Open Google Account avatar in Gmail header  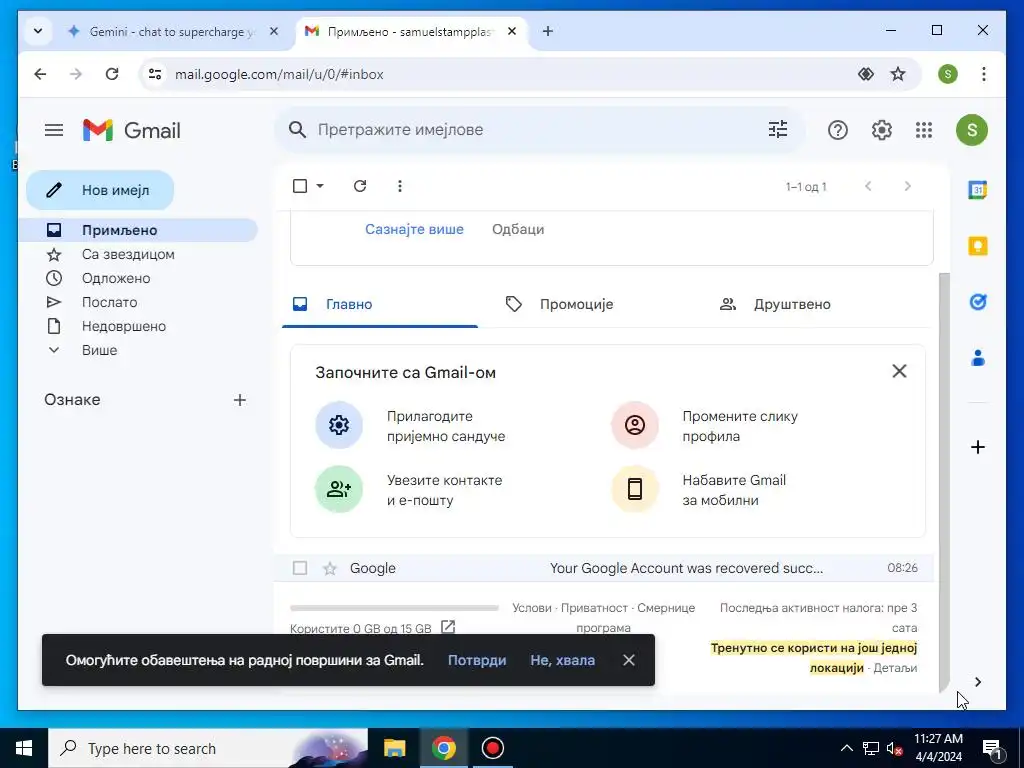click(x=972, y=130)
